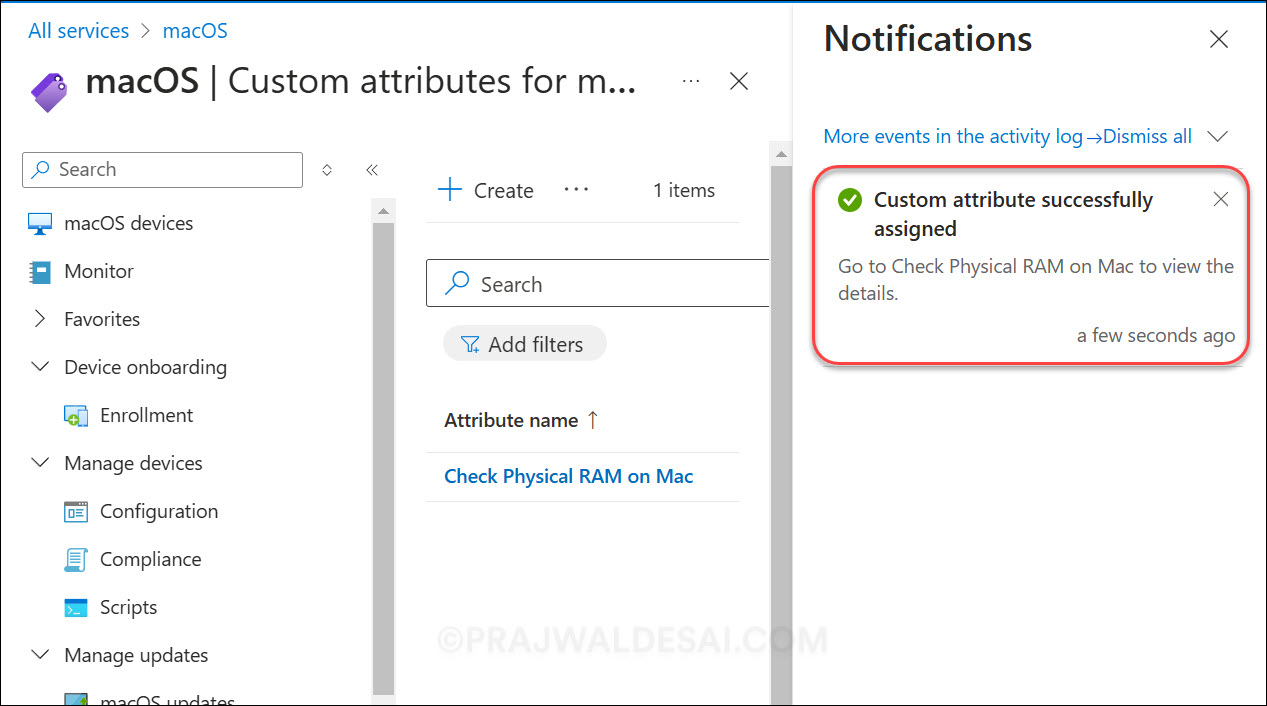Open the ellipsis menu beside page title
The image size is (1267, 706).
[691, 81]
